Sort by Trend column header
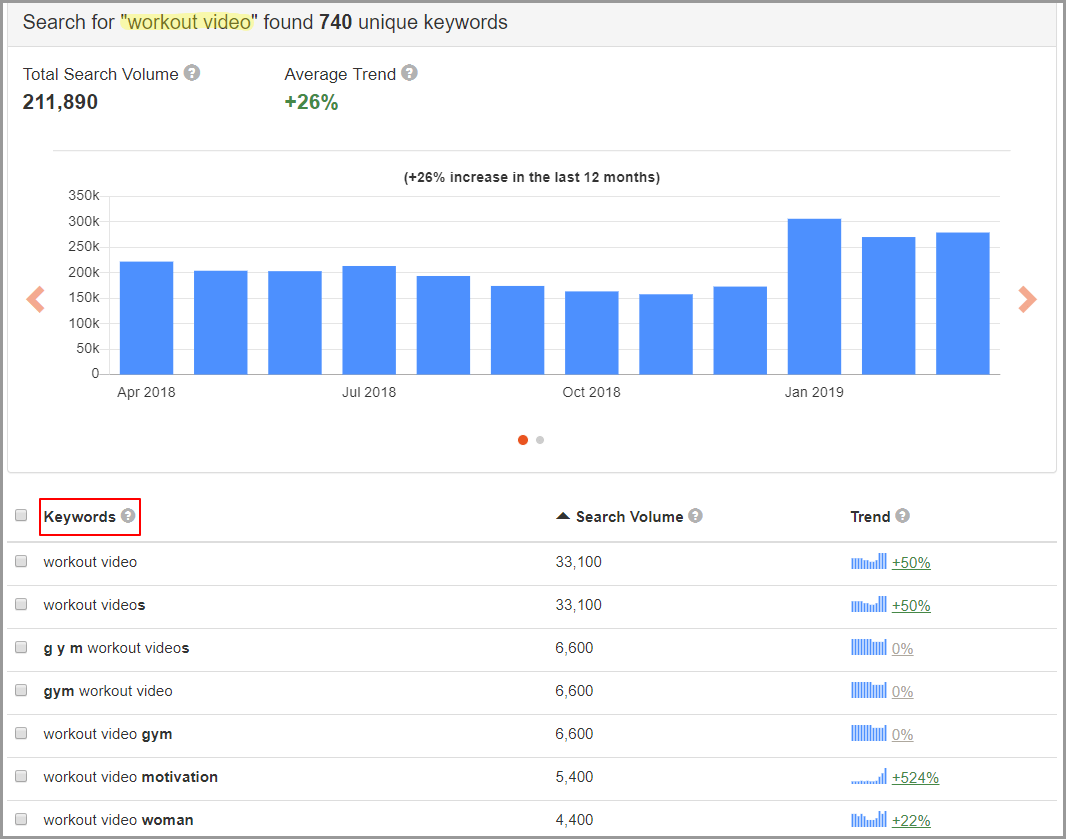This screenshot has width=1066, height=839. tap(870, 517)
